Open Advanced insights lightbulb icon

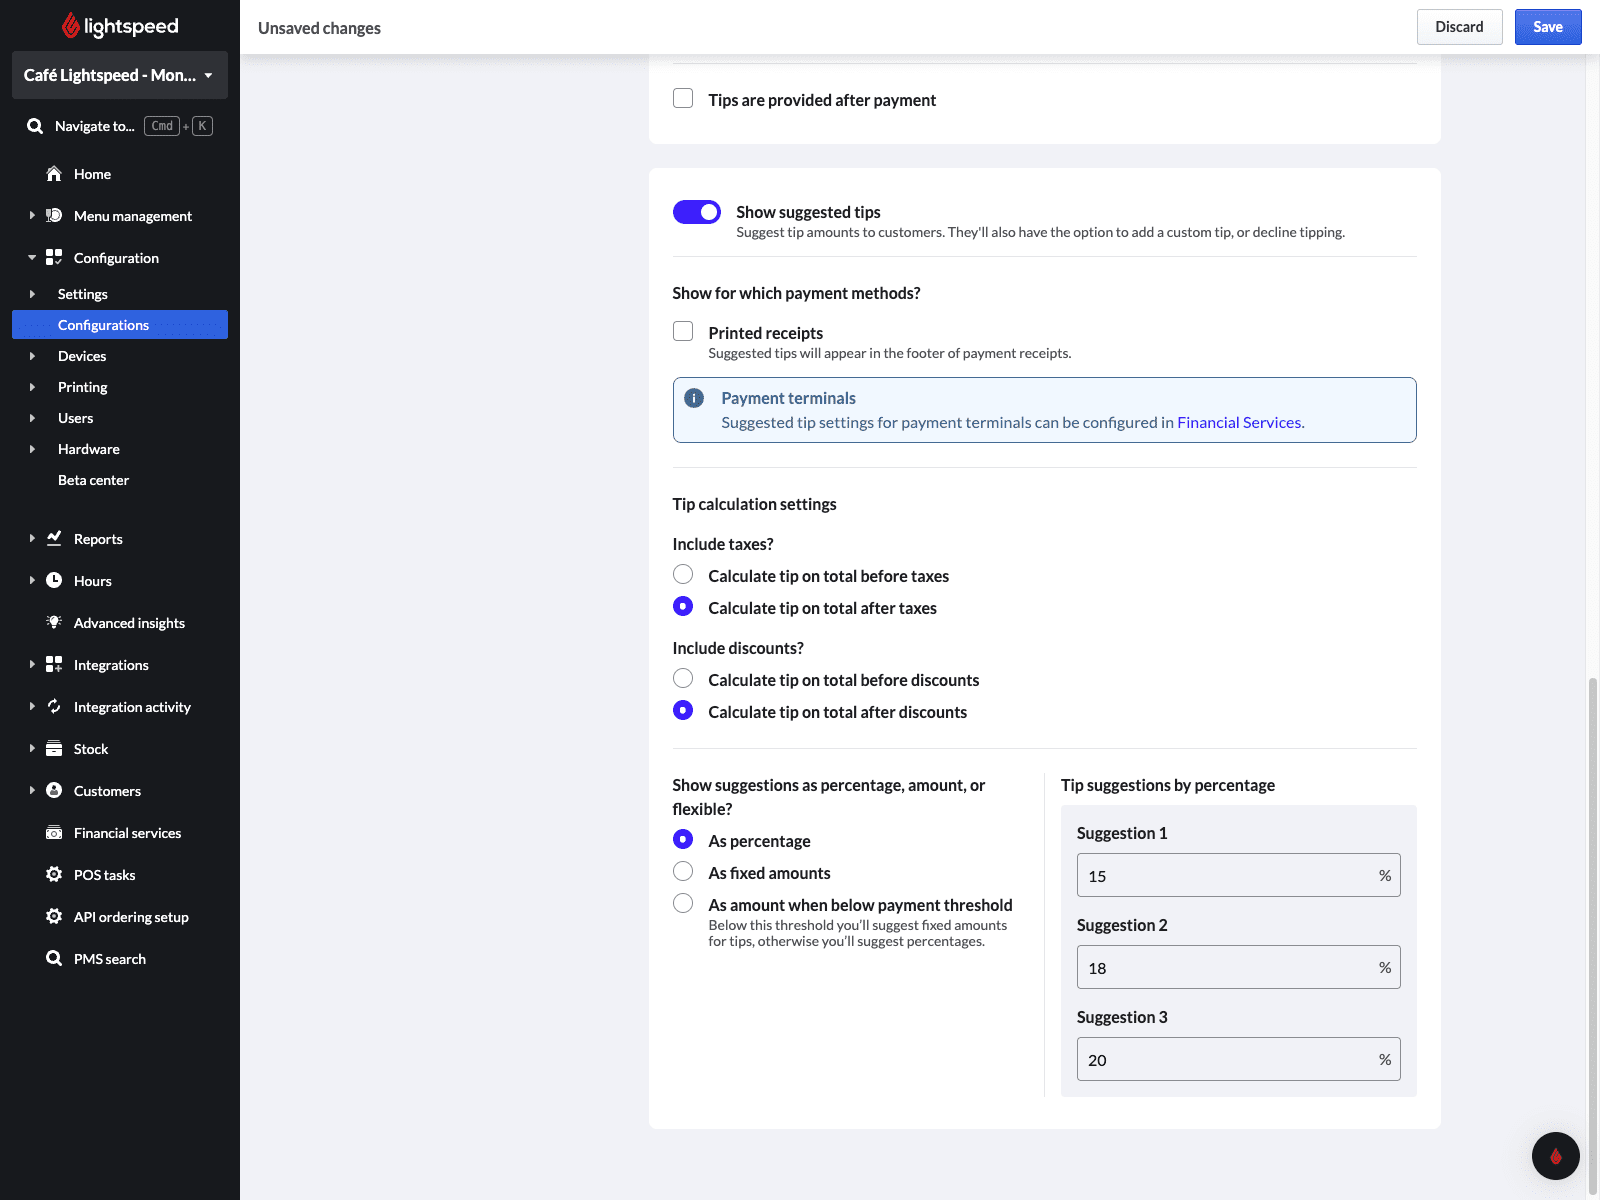[54, 623]
